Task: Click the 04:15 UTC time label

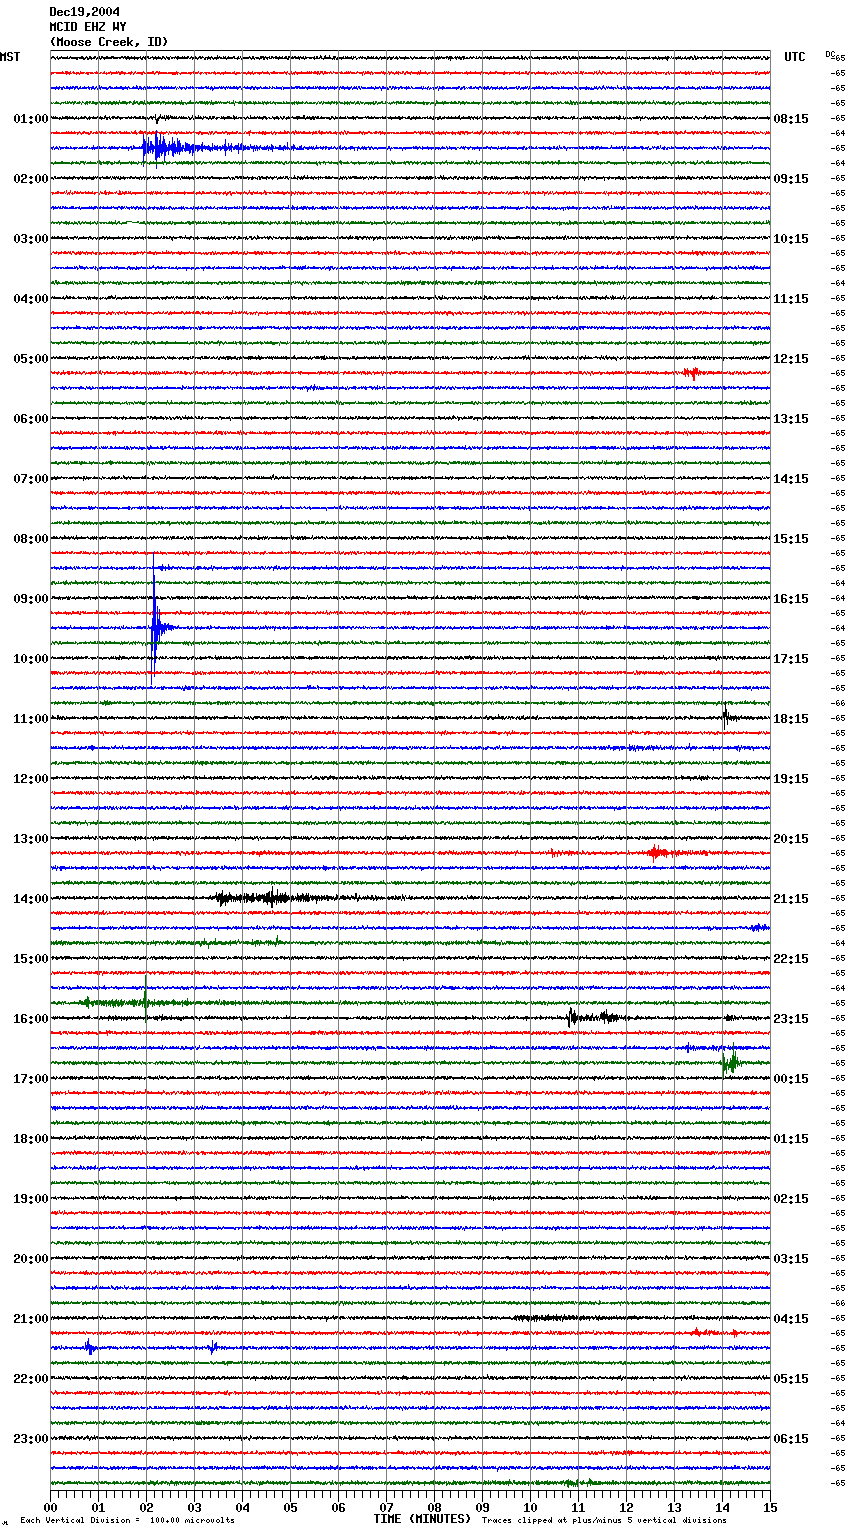Action: [791, 1318]
